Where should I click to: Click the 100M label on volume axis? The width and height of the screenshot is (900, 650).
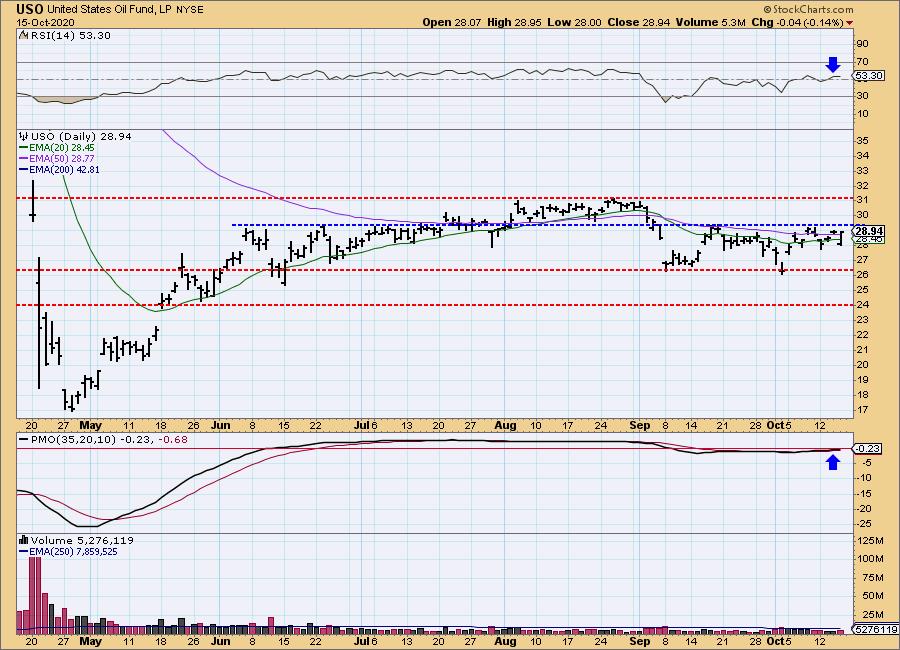(871, 559)
